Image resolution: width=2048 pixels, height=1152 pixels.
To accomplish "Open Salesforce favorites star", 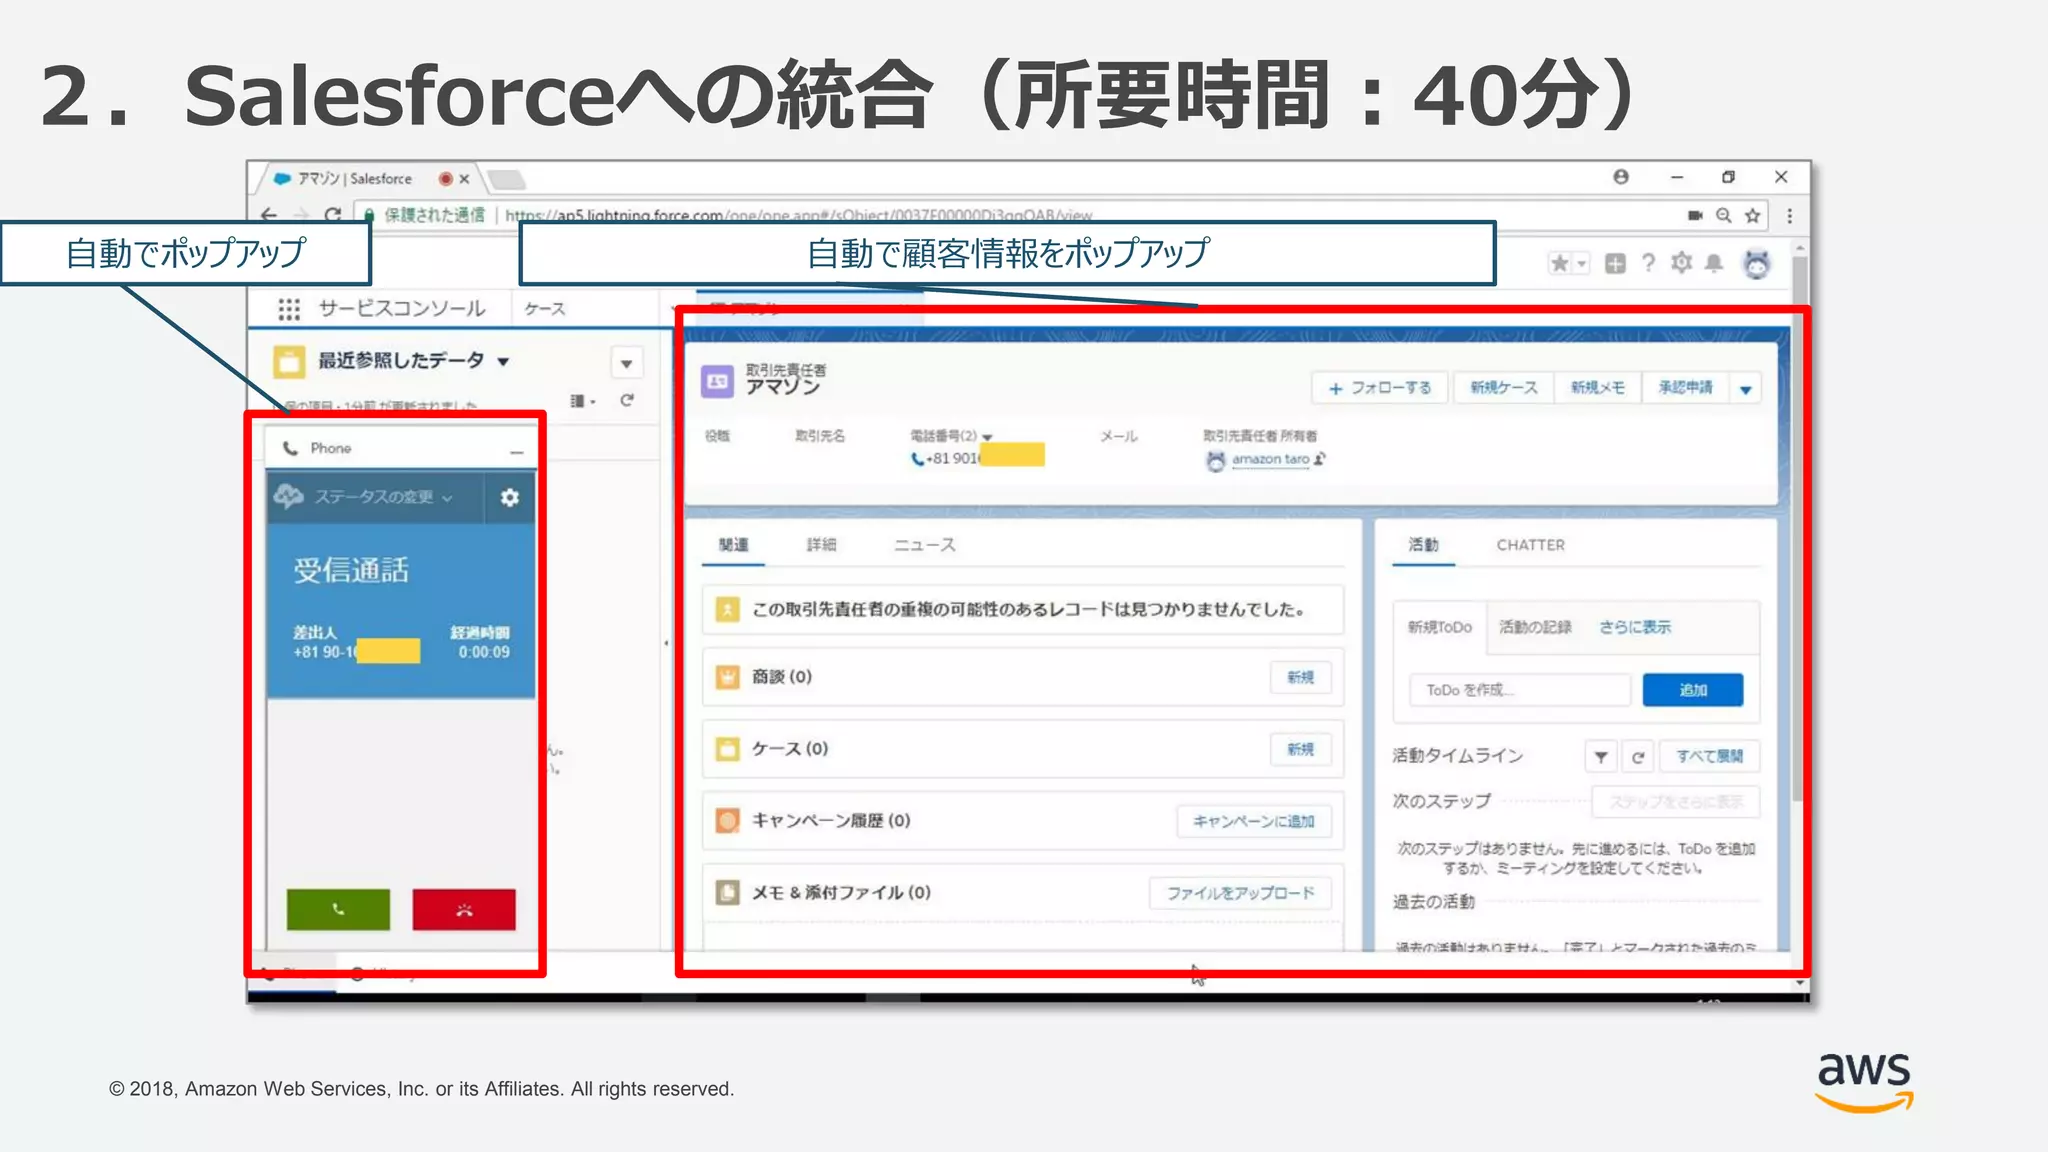I will 1559,263.
